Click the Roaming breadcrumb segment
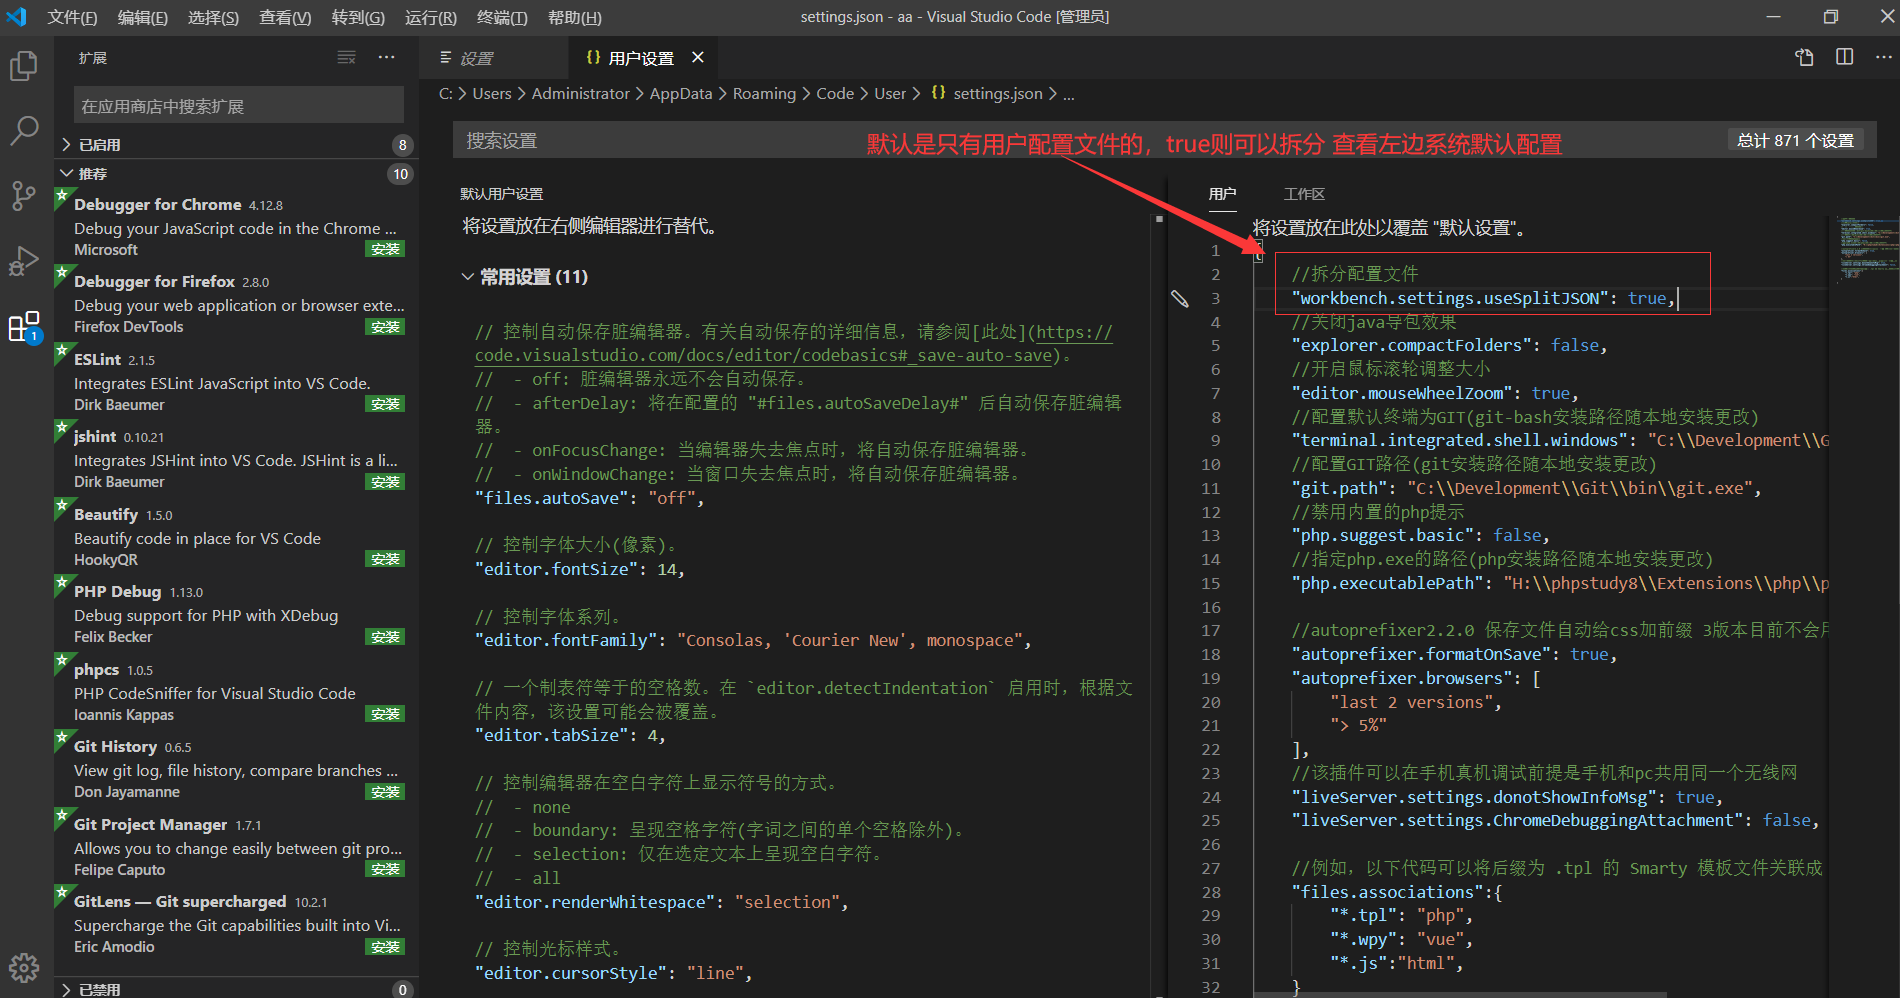 (764, 93)
